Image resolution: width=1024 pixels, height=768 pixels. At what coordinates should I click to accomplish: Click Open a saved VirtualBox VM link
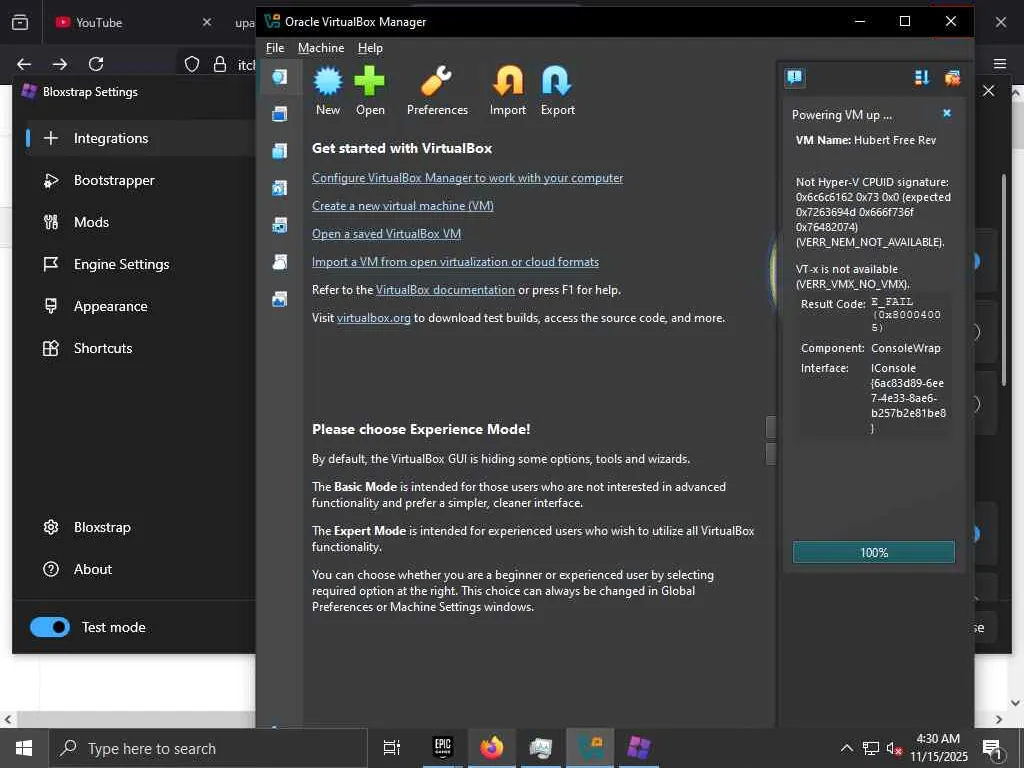click(x=386, y=234)
